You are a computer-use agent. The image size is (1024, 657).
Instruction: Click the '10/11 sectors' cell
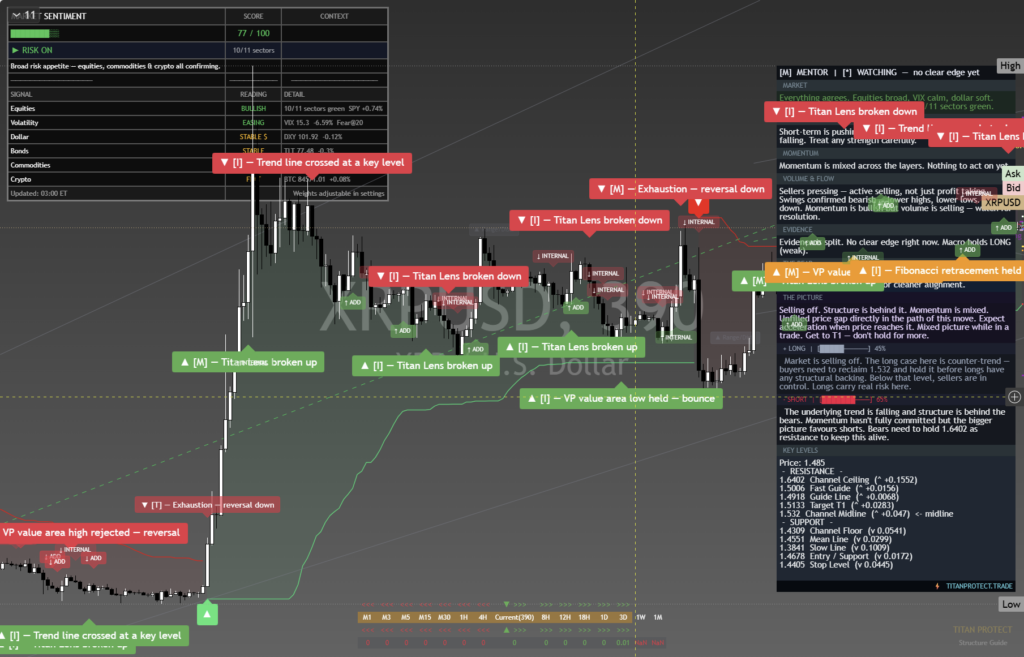[x=253, y=50]
